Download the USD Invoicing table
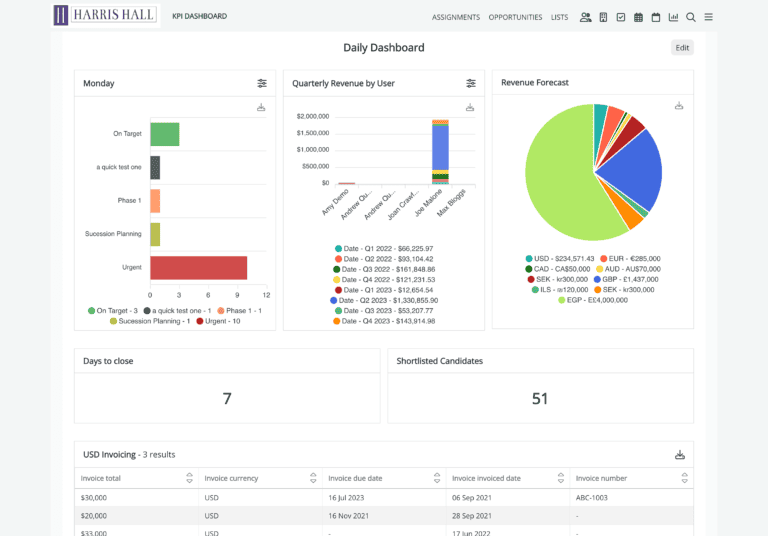The image size is (768, 536). click(x=680, y=455)
